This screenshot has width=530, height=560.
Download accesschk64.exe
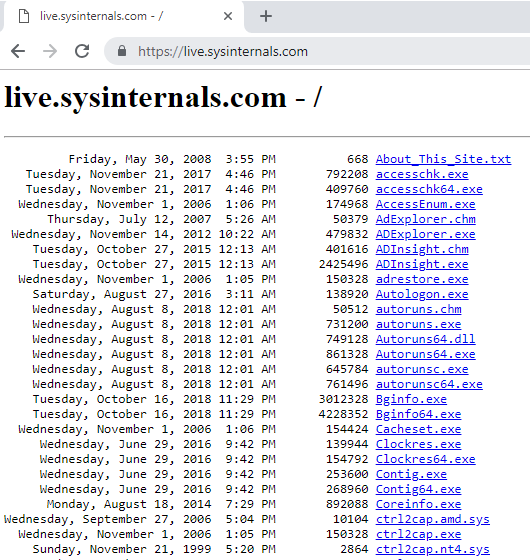(429, 189)
